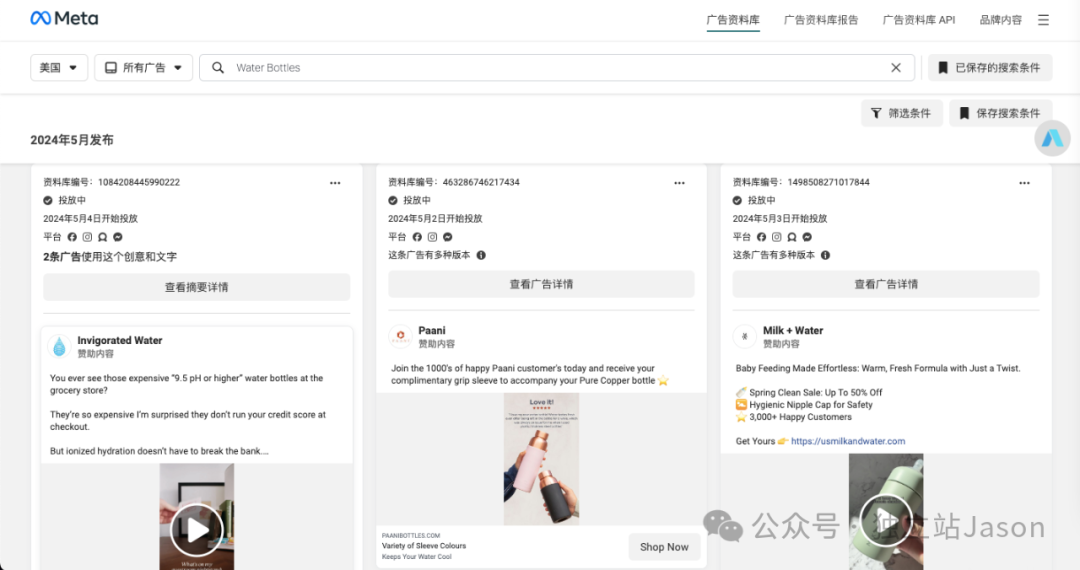Click Facebook platform icon in Milk + Water card

point(761,237)
